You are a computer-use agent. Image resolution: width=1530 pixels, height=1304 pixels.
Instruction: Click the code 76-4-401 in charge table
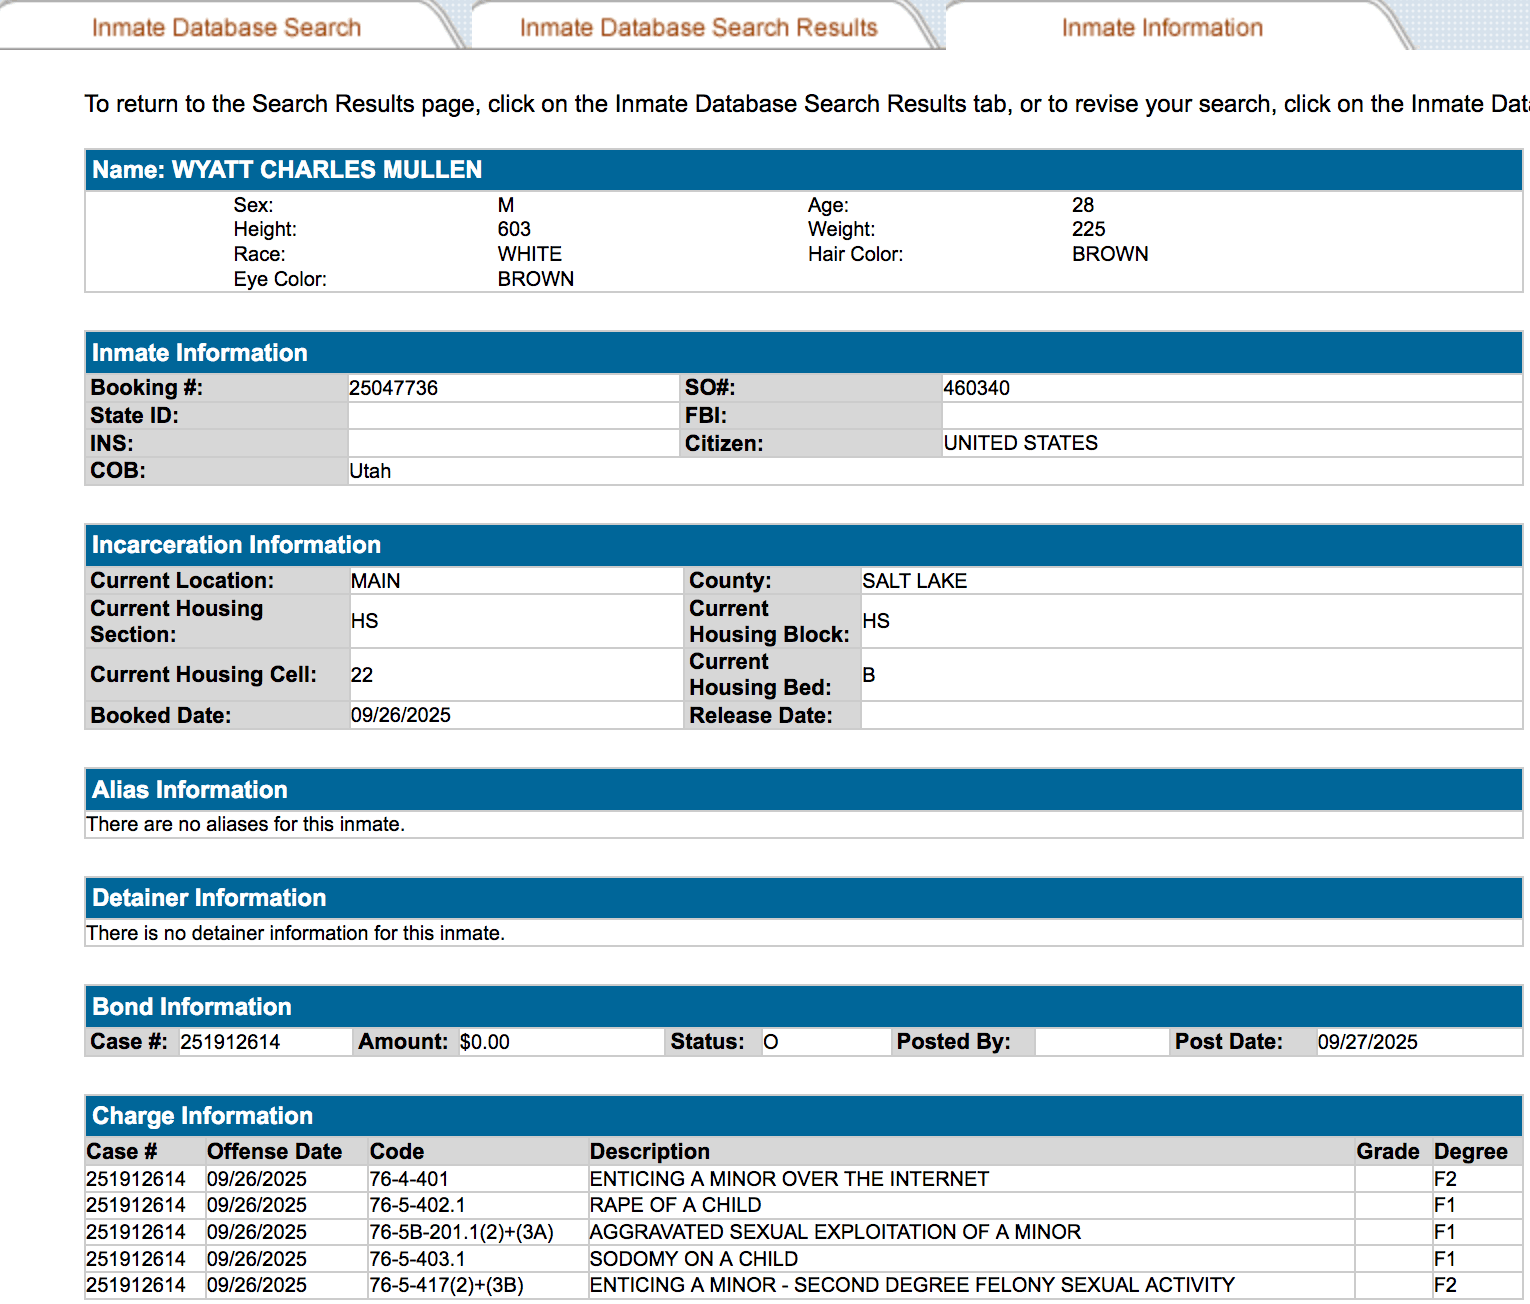click(409, 1179)
